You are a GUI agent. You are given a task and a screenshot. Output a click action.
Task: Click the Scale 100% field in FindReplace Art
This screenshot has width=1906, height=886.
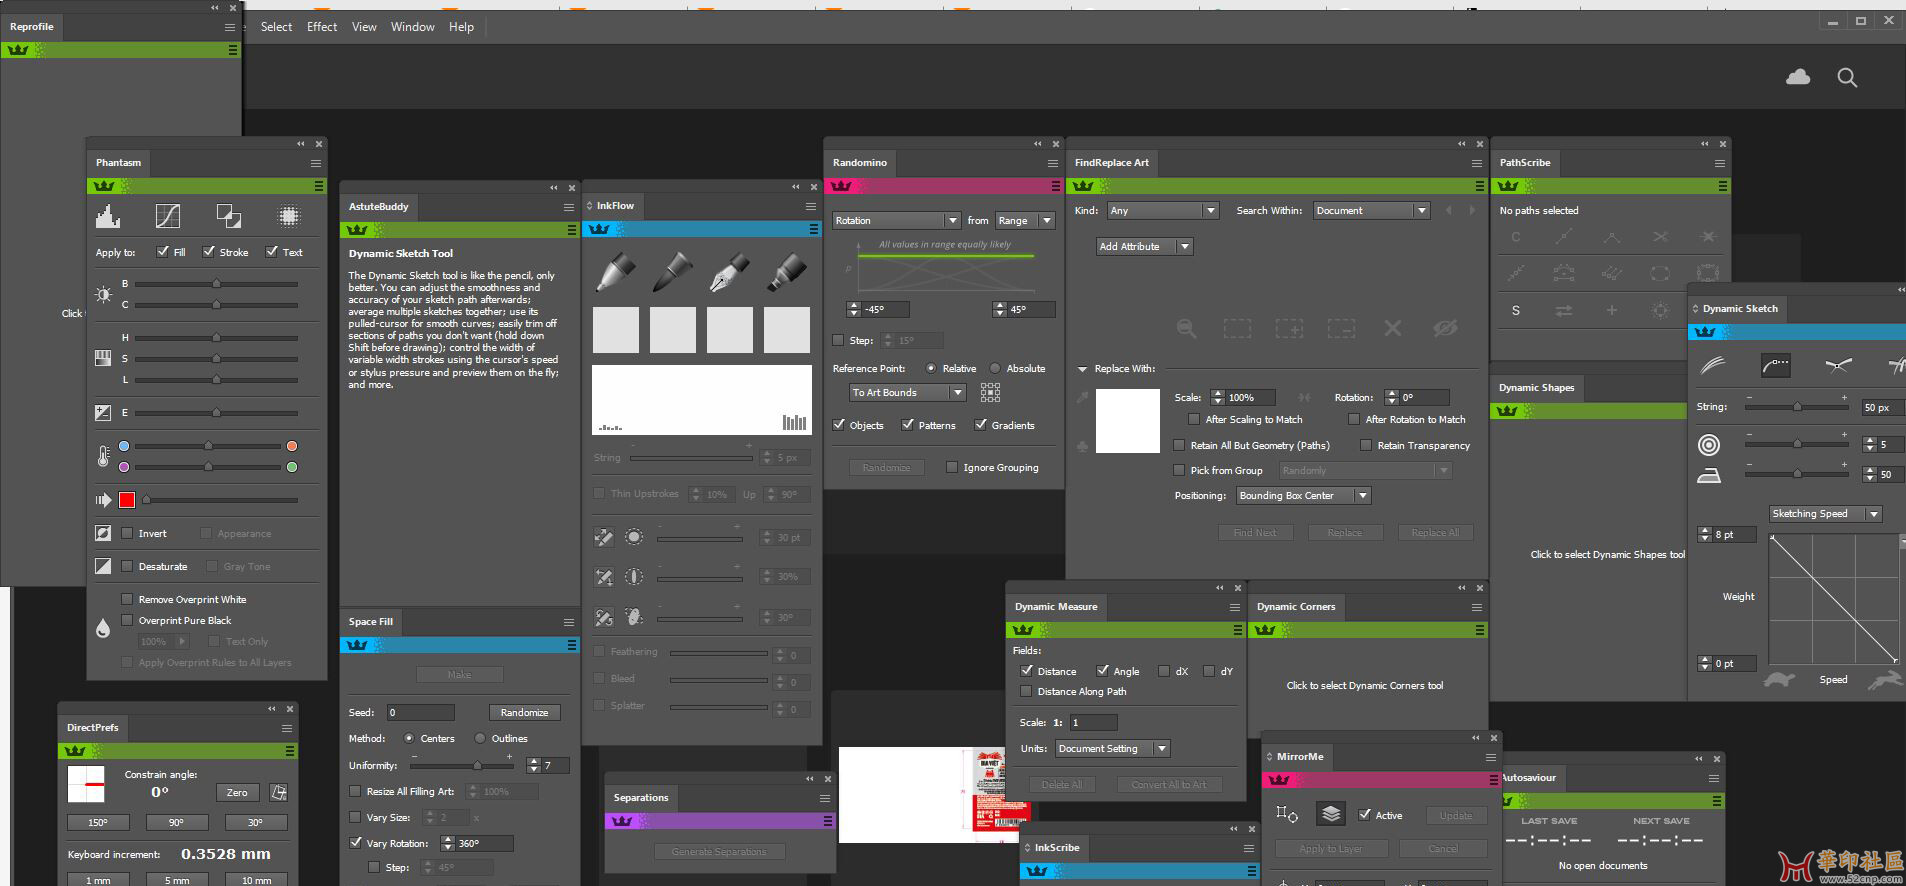[x=1250, y=397]
